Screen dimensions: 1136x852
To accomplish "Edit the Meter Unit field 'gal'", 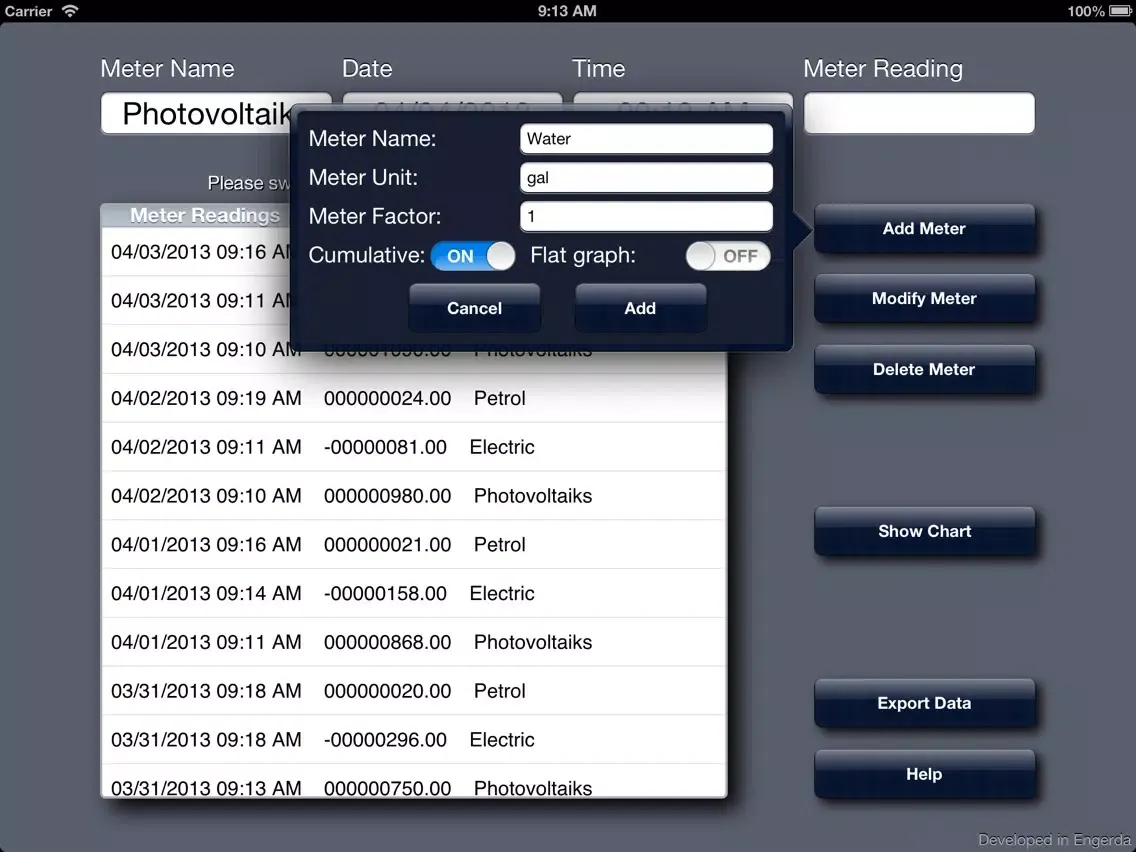I will point(646,178).
